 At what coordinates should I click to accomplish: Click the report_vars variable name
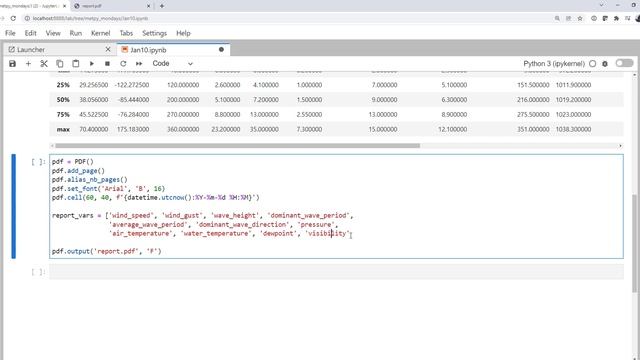[x=73, y=216]
